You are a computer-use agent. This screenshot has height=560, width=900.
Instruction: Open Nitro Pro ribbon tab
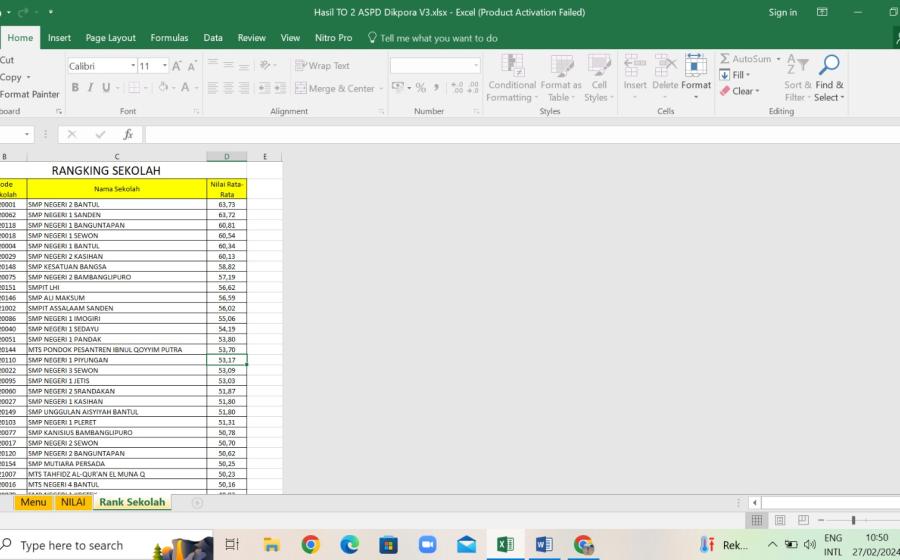(333, 38)
